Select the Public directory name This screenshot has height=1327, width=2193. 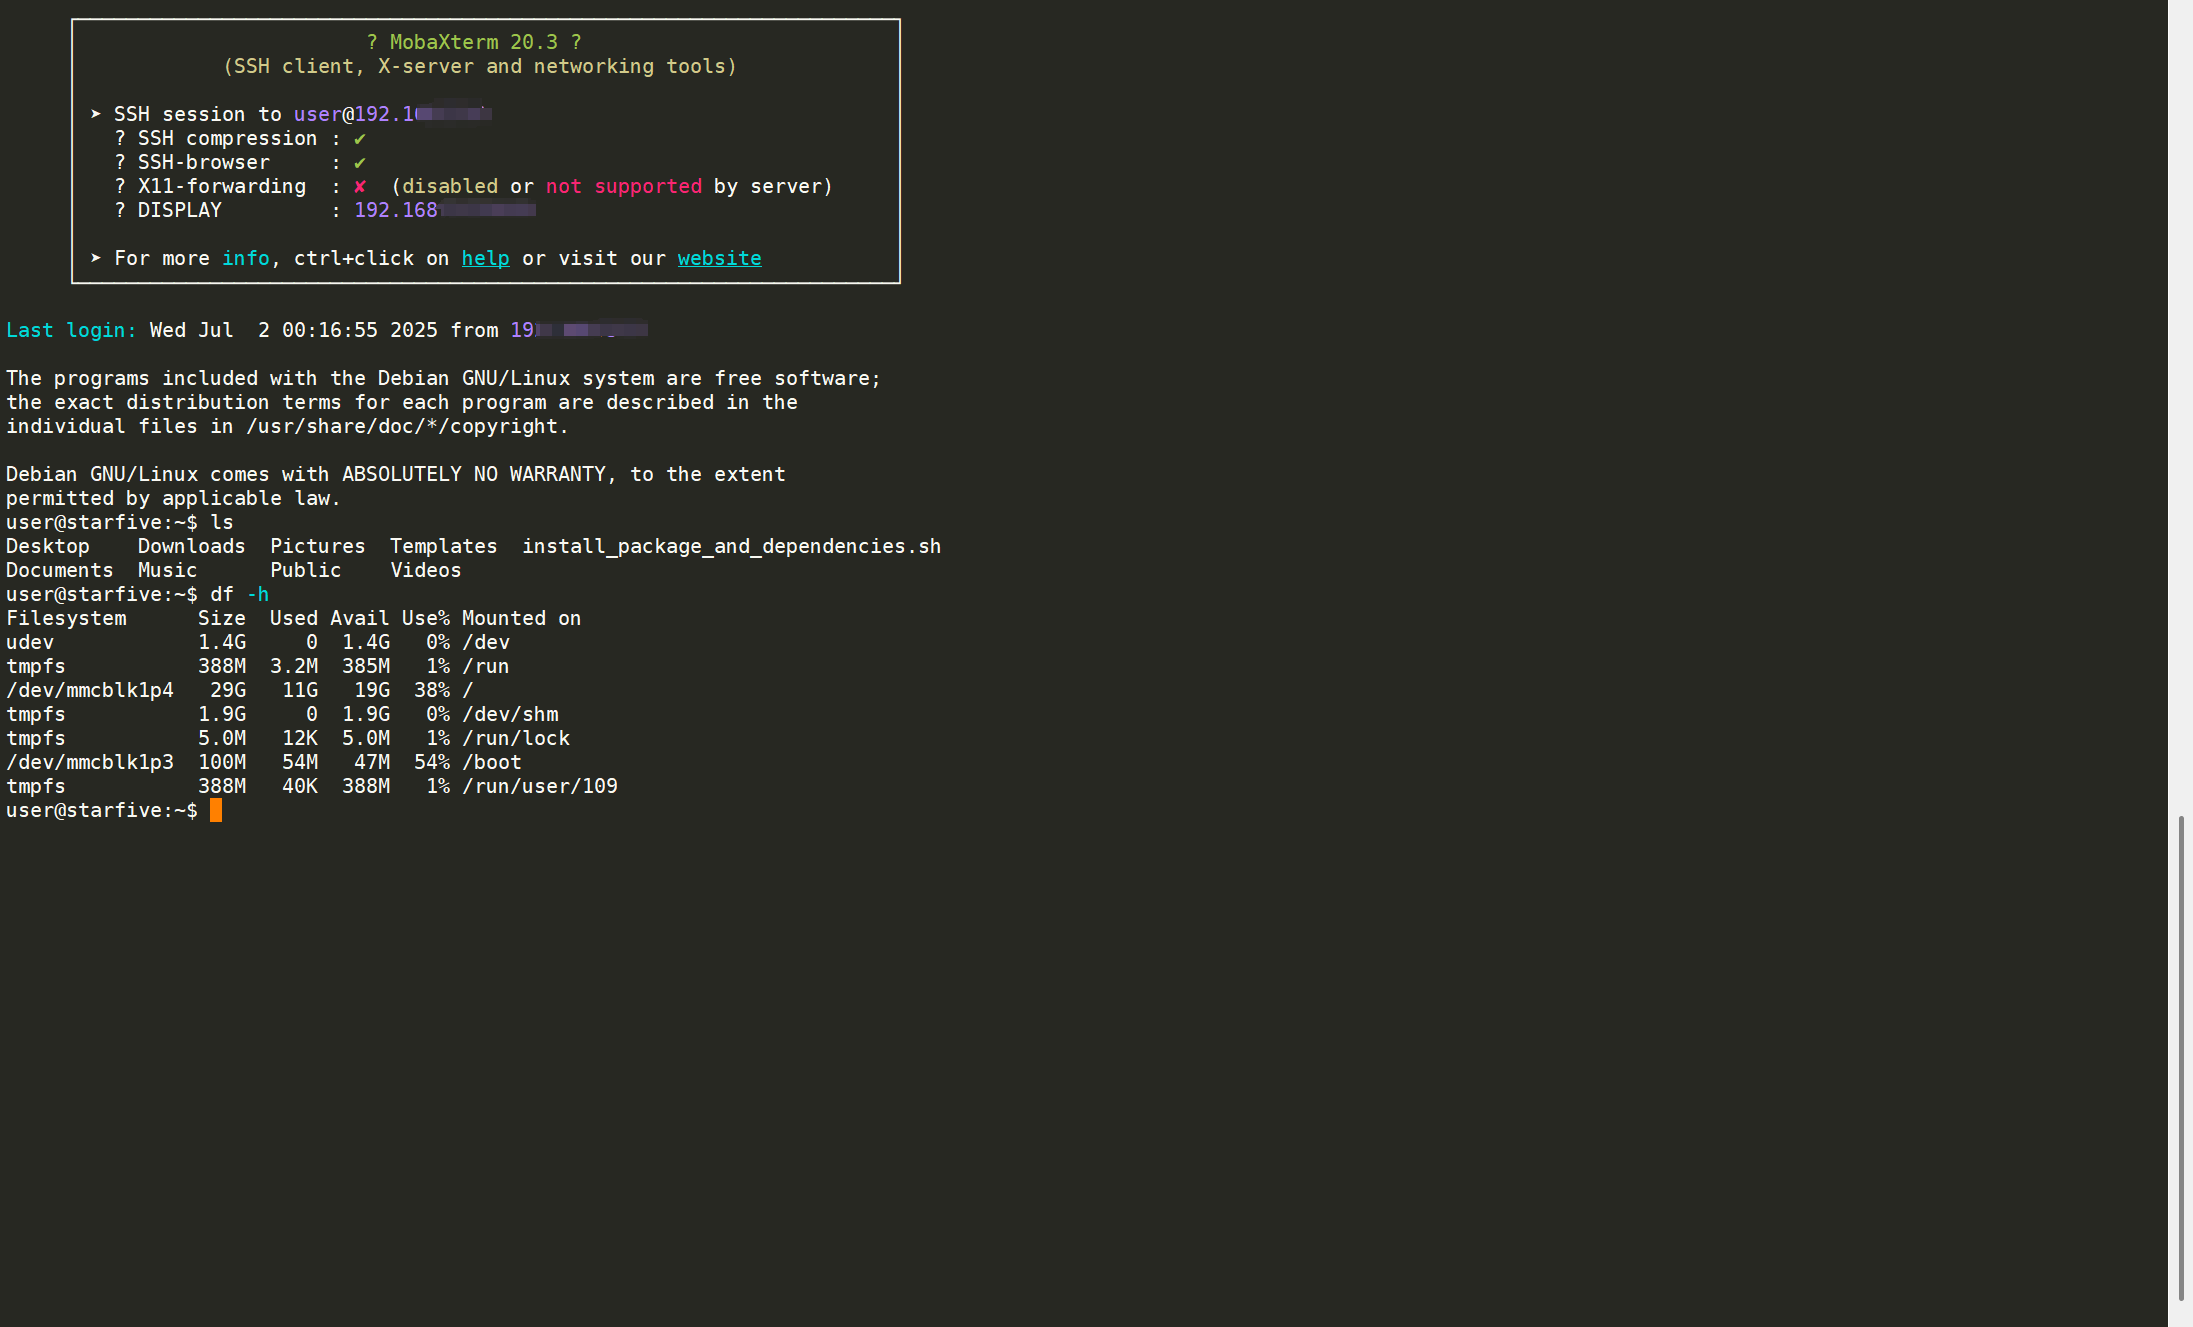click(x=305, y=570)
